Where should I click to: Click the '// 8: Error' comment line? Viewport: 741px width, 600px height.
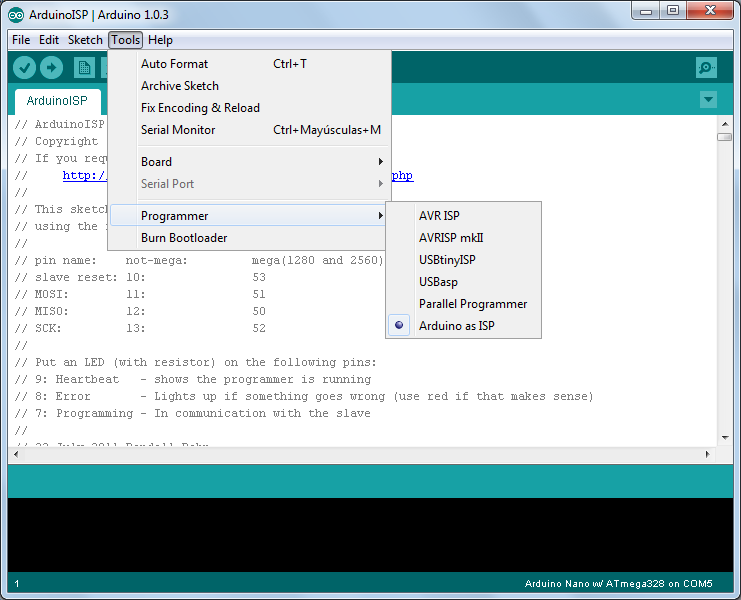click(304, 396)
